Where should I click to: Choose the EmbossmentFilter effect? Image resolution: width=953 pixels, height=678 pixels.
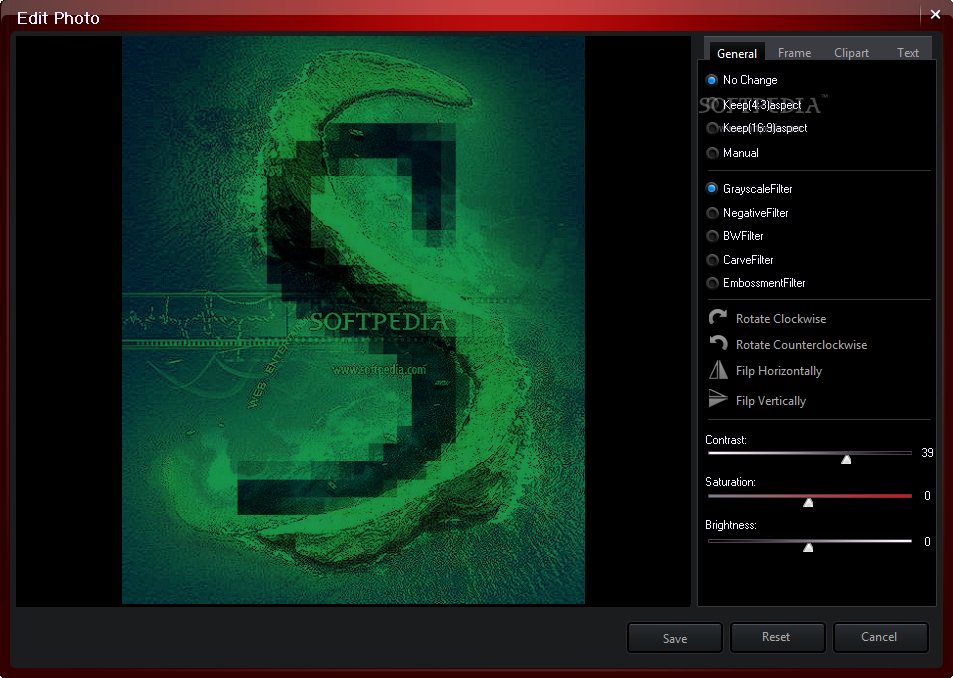pyautogui.click(x=756, y=283)
